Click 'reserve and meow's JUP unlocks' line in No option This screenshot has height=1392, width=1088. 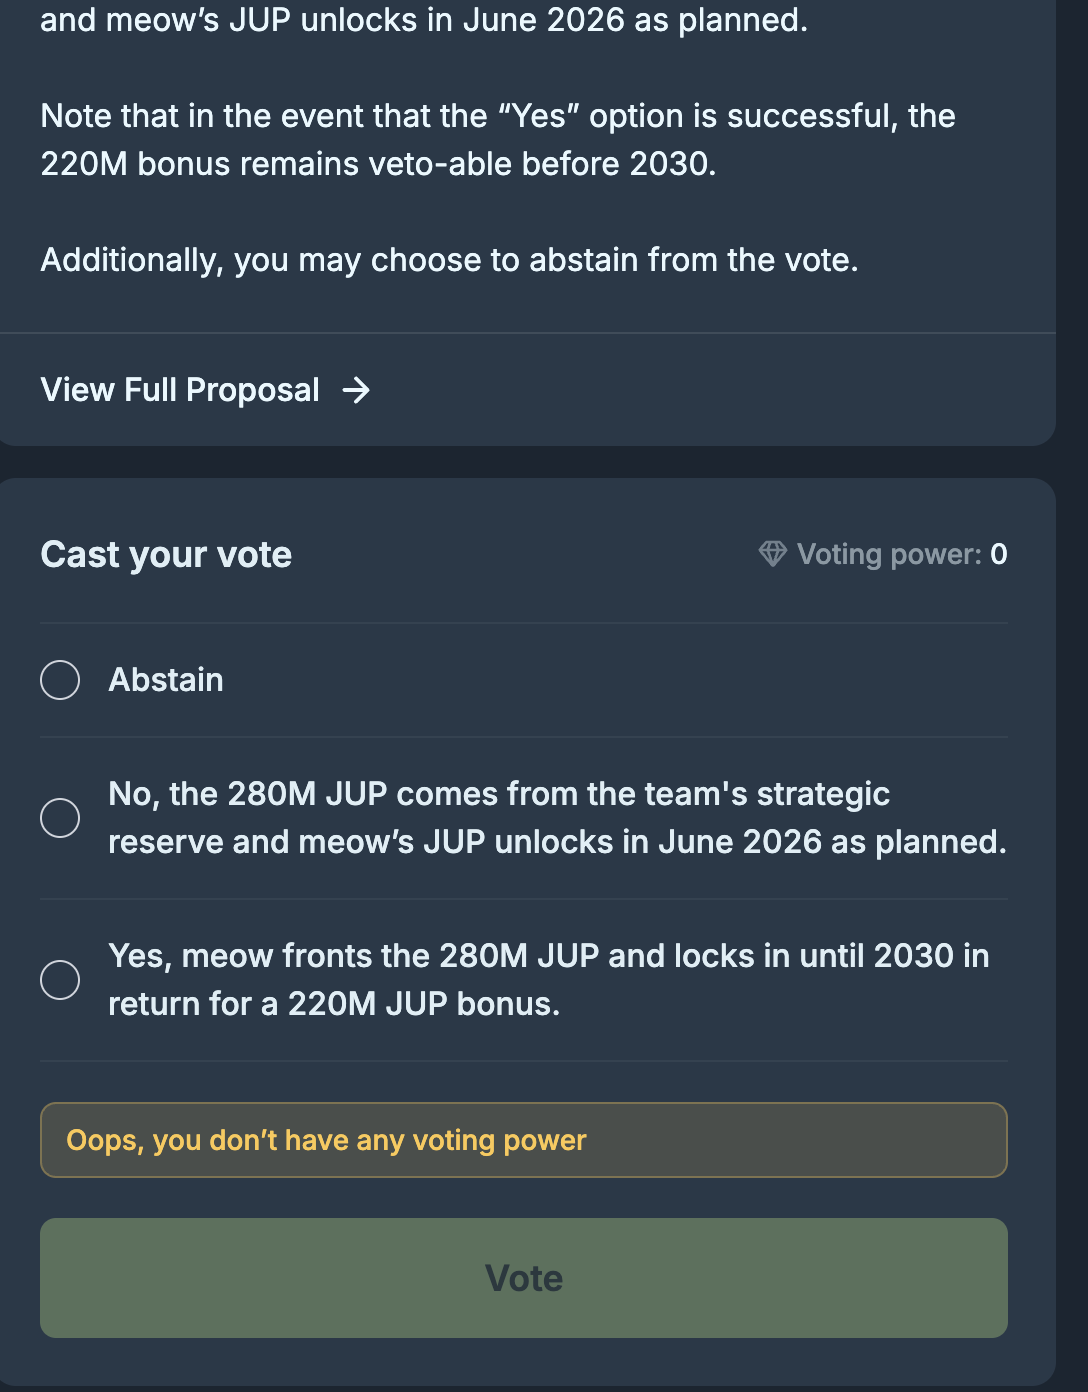tap(557, 842)
